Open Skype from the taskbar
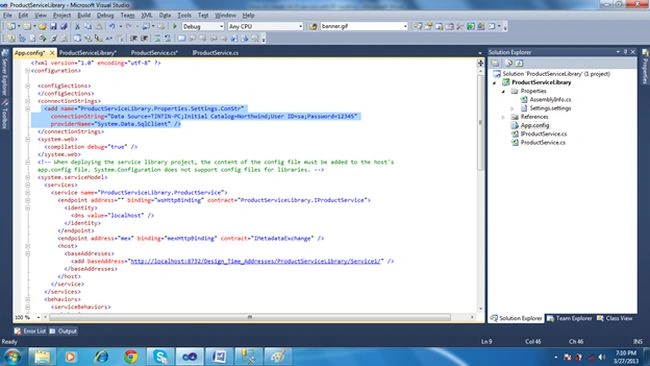Image resolution: width=650 pixels, height=366 pixels. (x=160, y=356)
